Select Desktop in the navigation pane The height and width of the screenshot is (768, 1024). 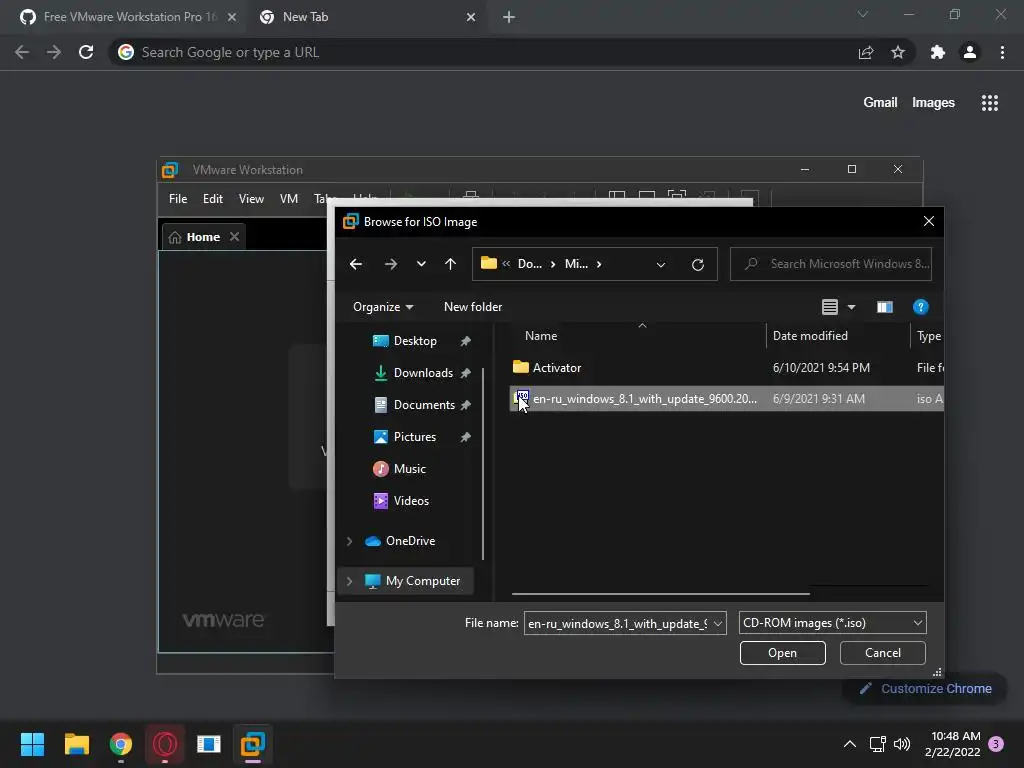[x=415, y=341]
